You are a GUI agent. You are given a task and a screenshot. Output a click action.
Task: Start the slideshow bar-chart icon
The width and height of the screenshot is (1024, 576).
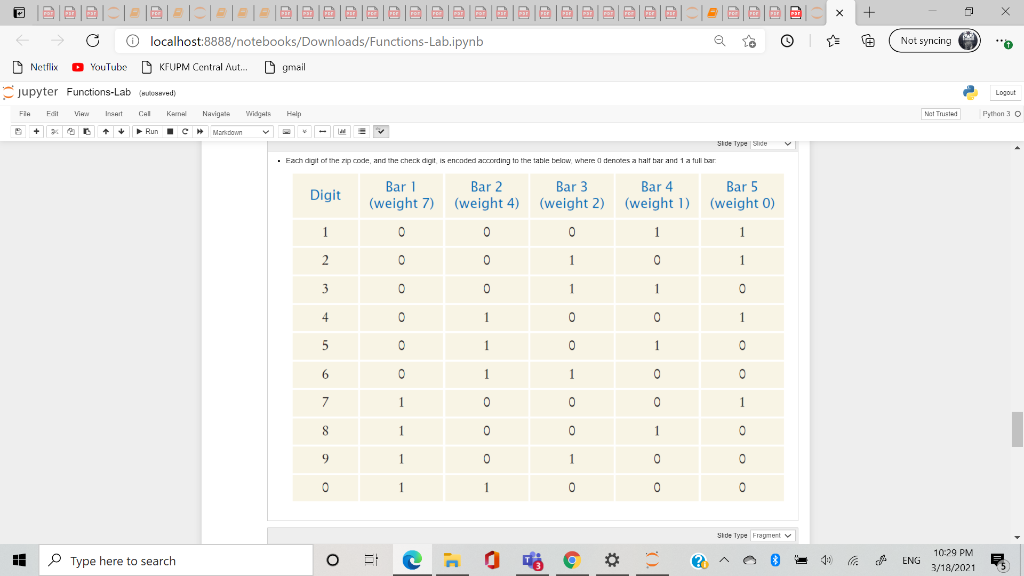coord(342,131)
